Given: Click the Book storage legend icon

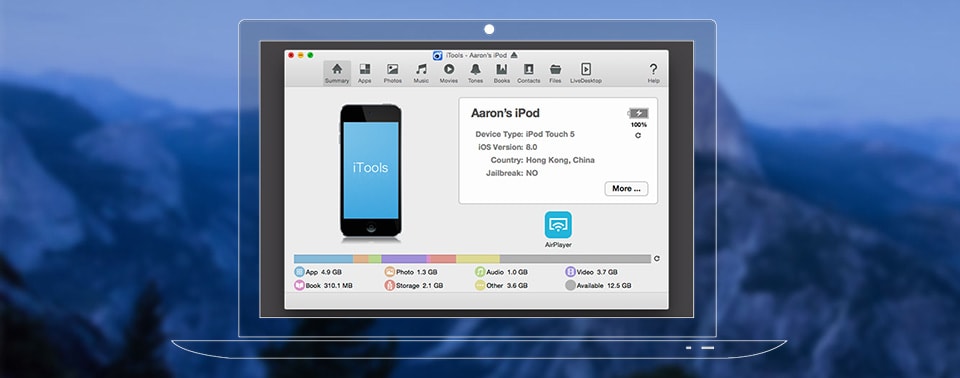Looking at the screenshot, I should pos(299,285).
